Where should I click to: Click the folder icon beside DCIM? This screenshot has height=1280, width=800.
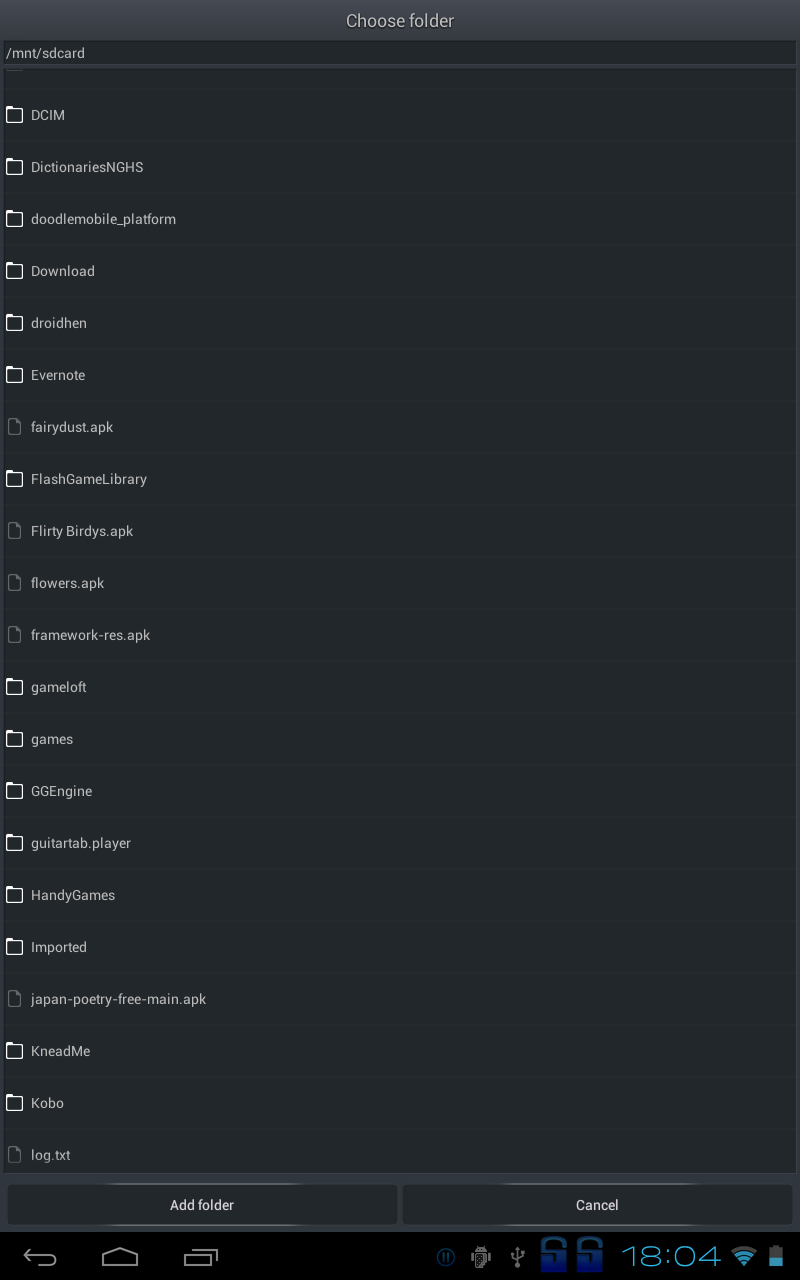click(x=15, y=115)
